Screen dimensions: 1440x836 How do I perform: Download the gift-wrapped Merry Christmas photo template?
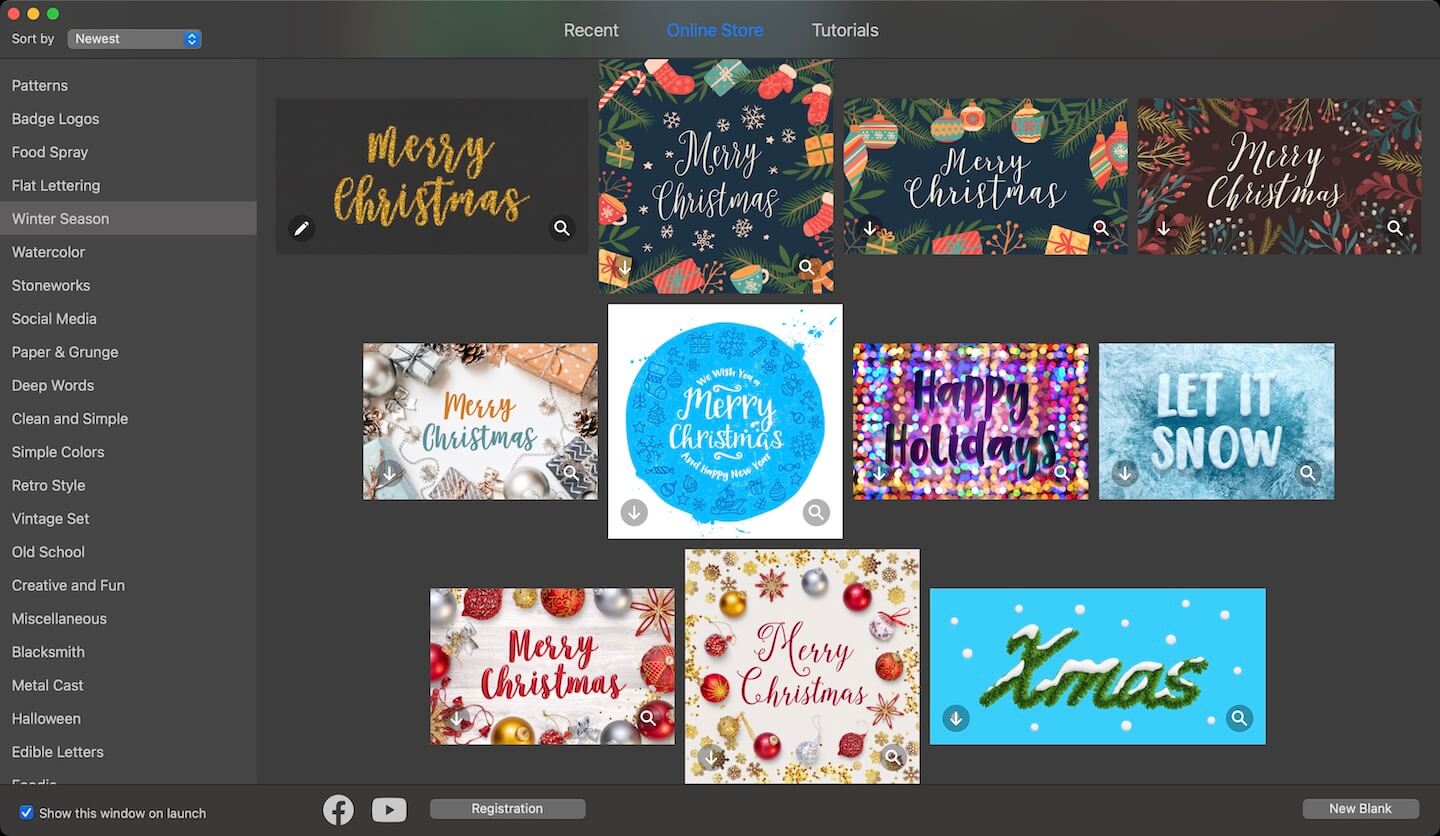(x=389, y=472)
